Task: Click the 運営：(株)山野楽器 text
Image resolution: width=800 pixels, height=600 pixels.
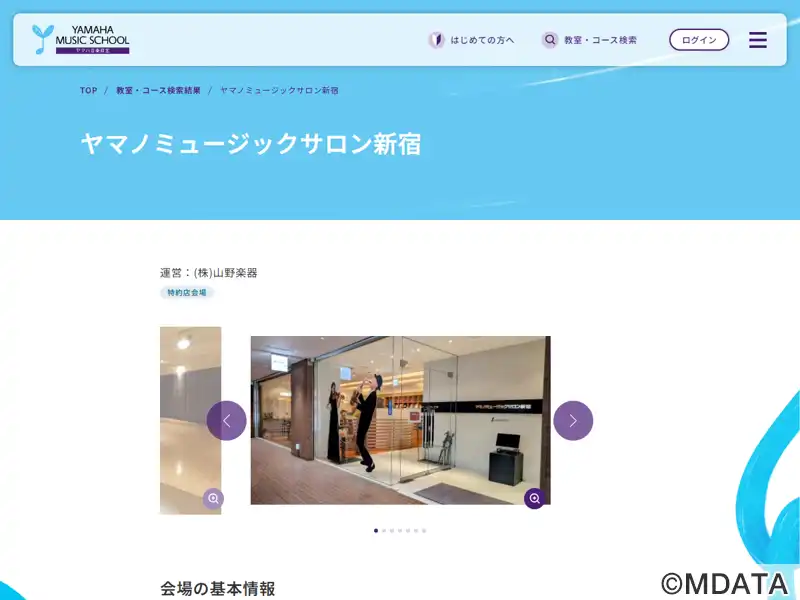Action: [x=209, y=273]
